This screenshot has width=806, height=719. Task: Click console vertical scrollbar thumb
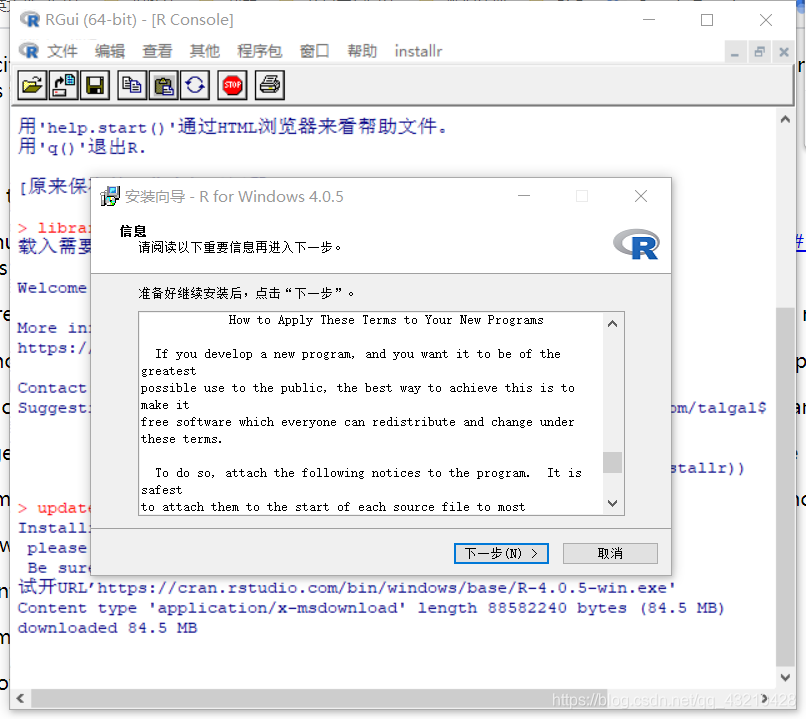[785, 487]
